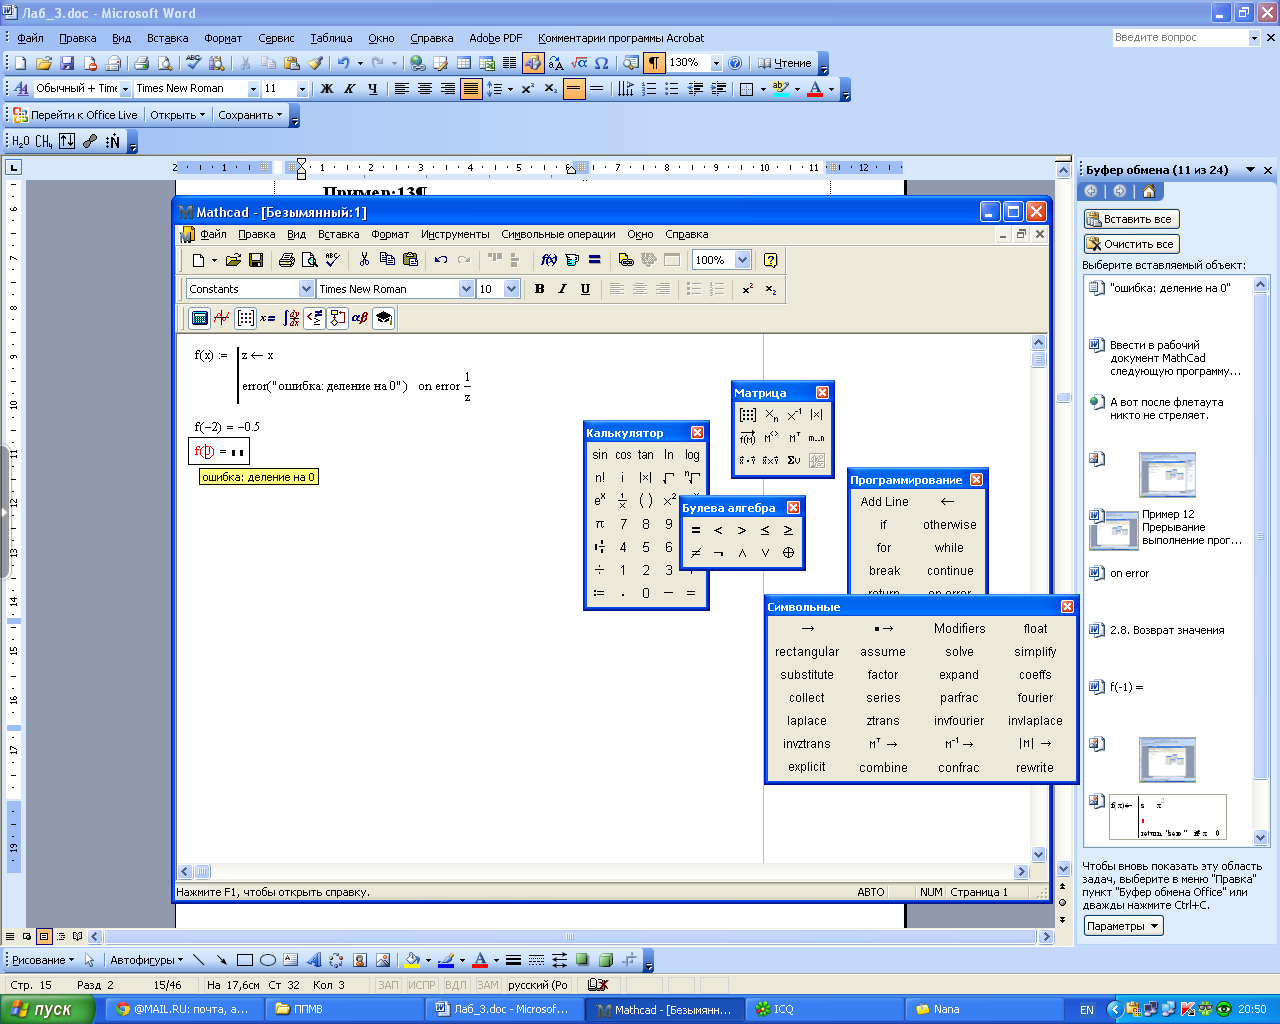Expand the Word font size 11 dropdown
This screenshot has height=1024, width=1280.
click(x=302, y=89)
